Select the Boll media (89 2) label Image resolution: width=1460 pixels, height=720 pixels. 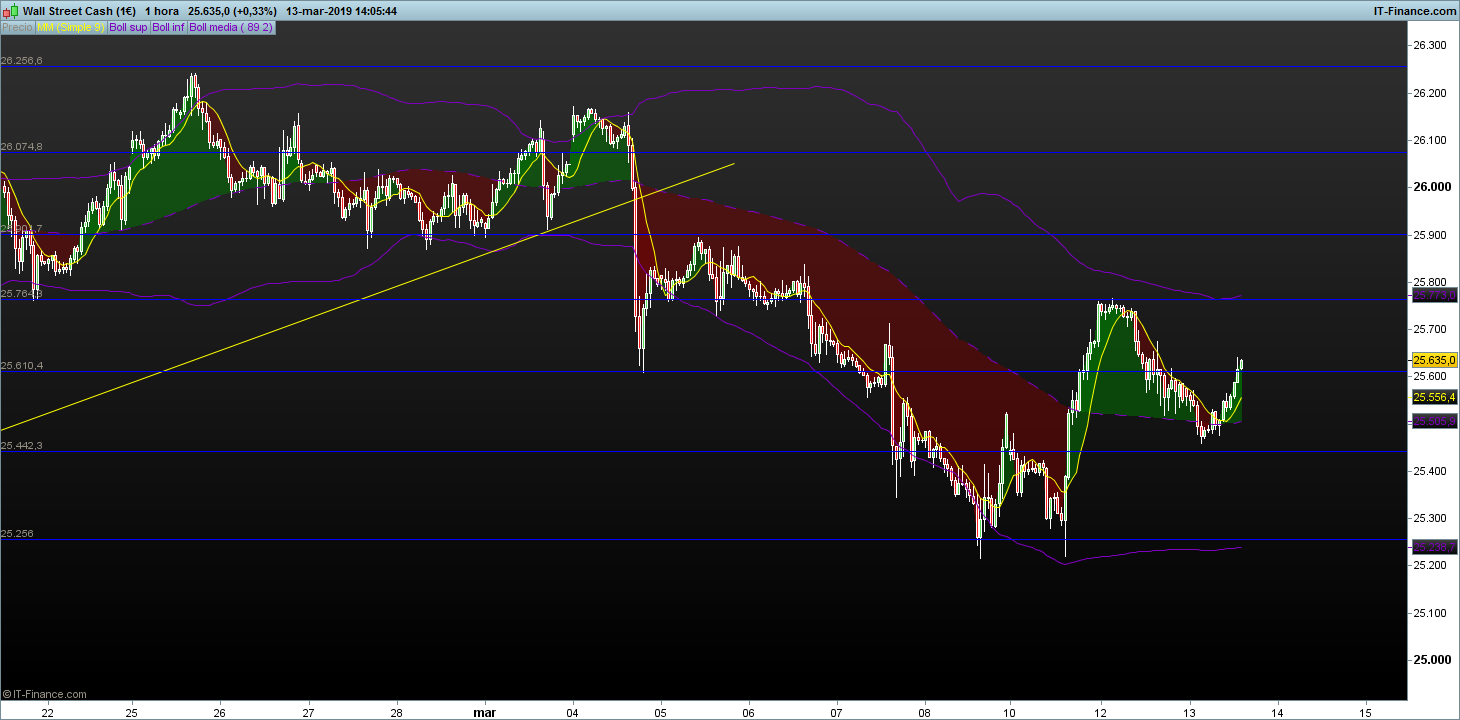[231, 28]
